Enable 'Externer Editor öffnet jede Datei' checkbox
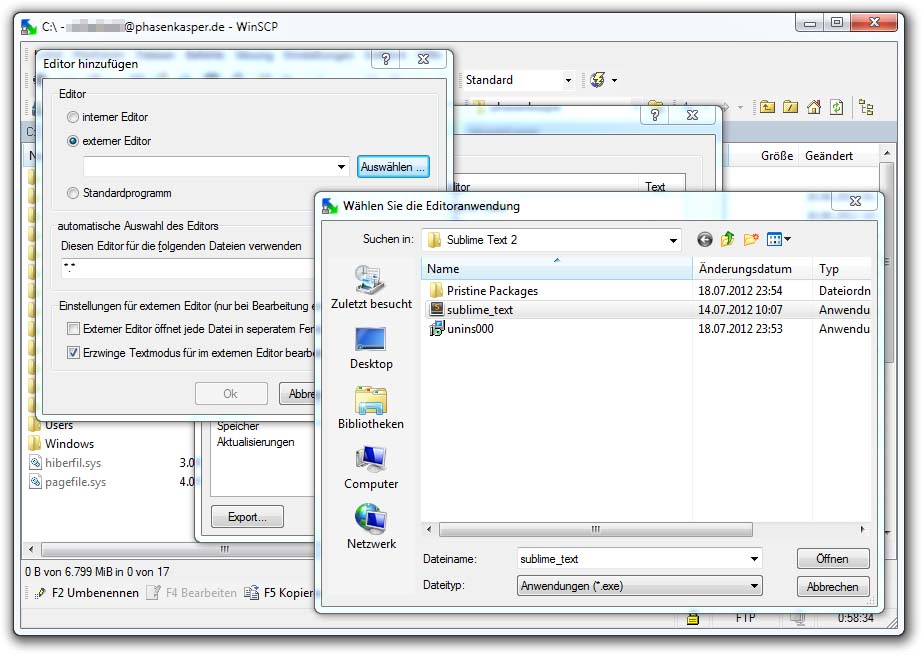Viewport: 923px width, 655px height. click(x=73, y=328)
